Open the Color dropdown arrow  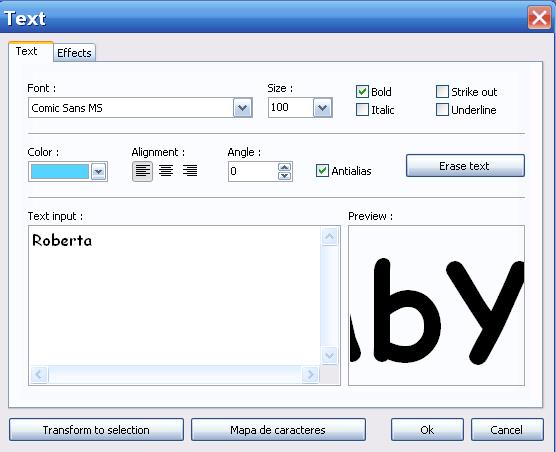[x=99, y=172]
